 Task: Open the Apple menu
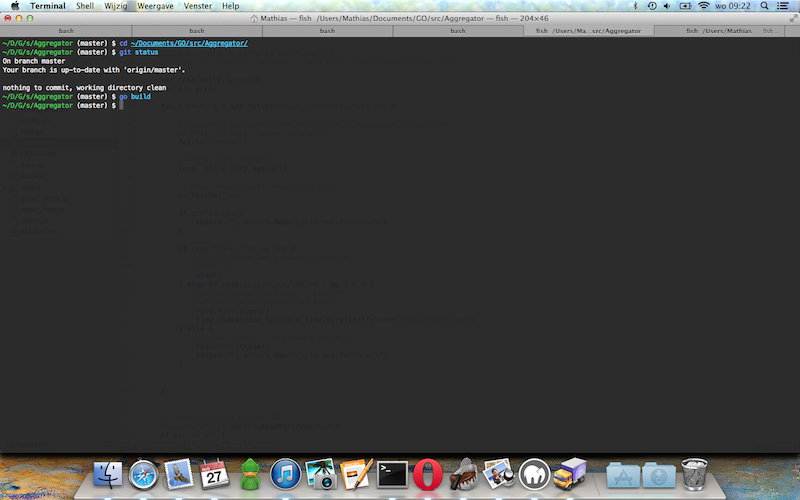tap(15, 6)
